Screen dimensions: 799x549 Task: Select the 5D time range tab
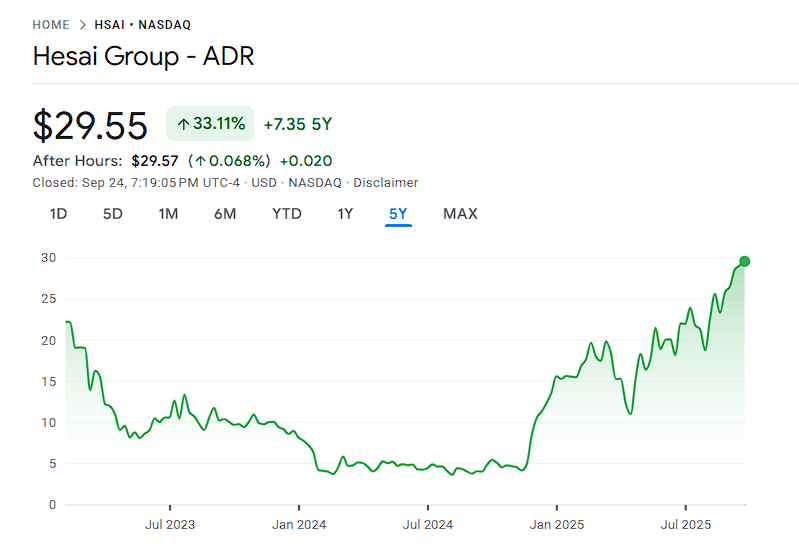point(113,214)
